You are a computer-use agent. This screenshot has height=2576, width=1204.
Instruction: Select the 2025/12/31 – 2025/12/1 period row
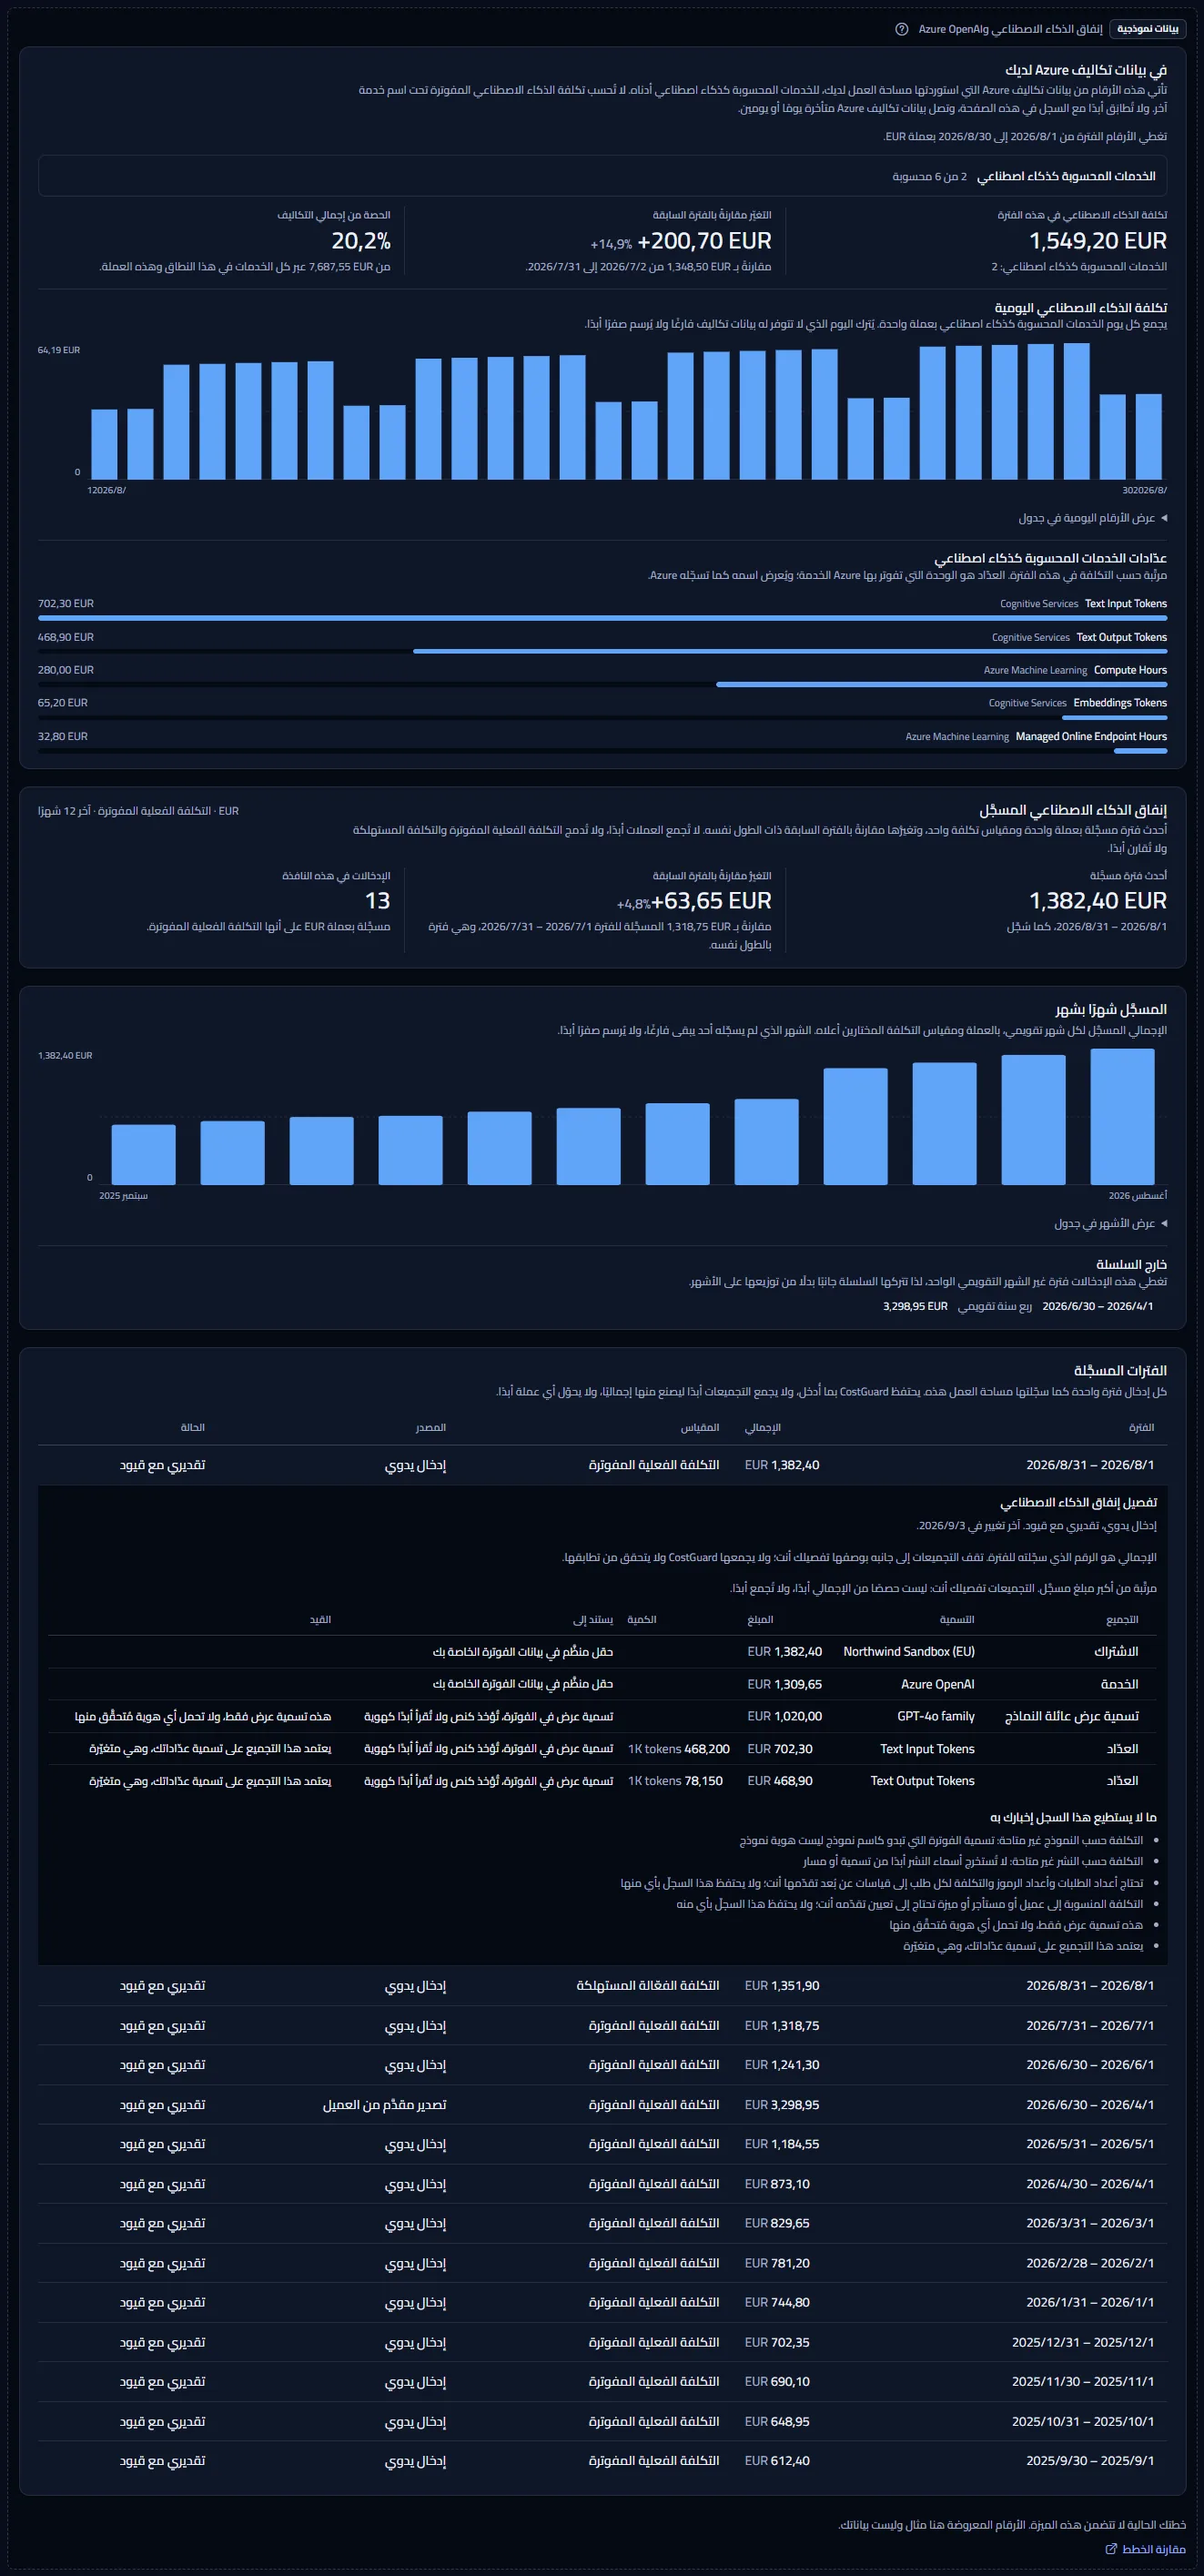[x=602, y=2342]
